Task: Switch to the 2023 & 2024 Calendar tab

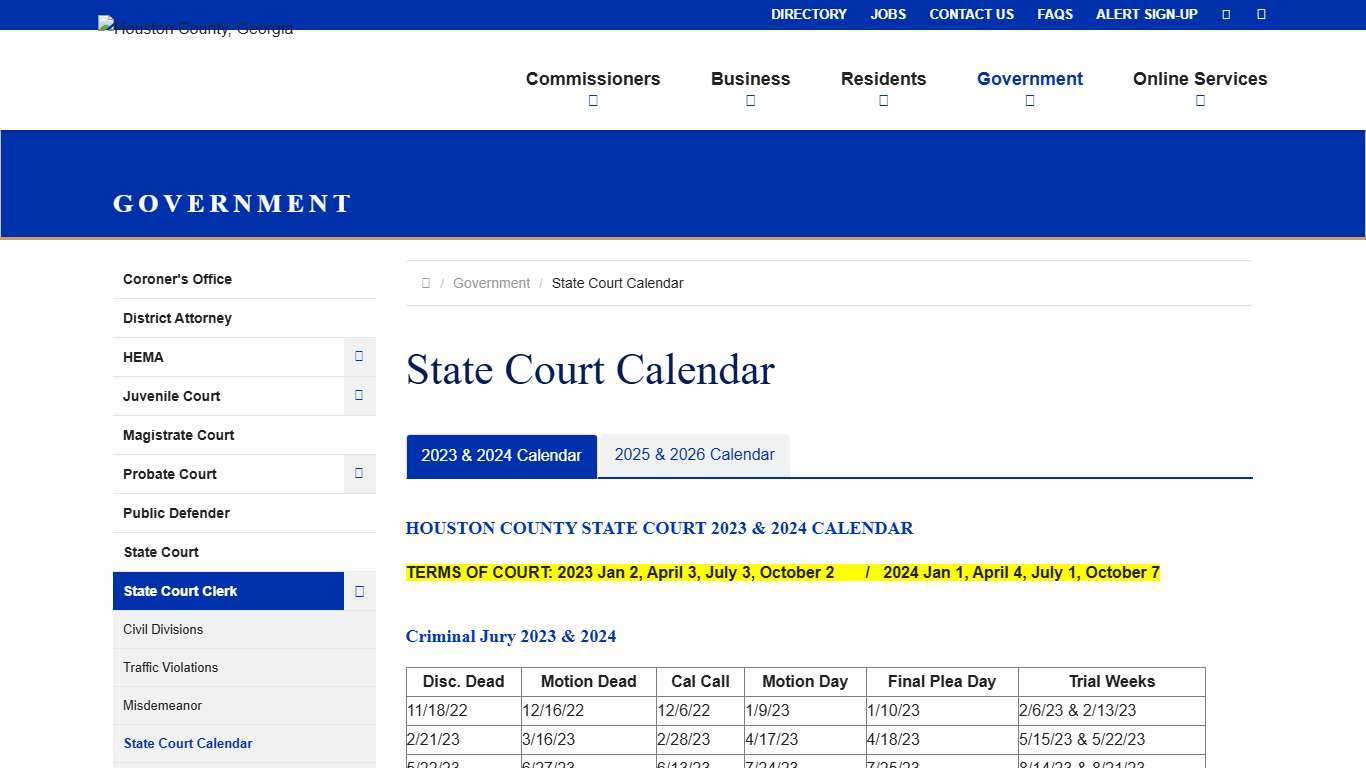Action: pyautogui.click(x=501, y=455)
